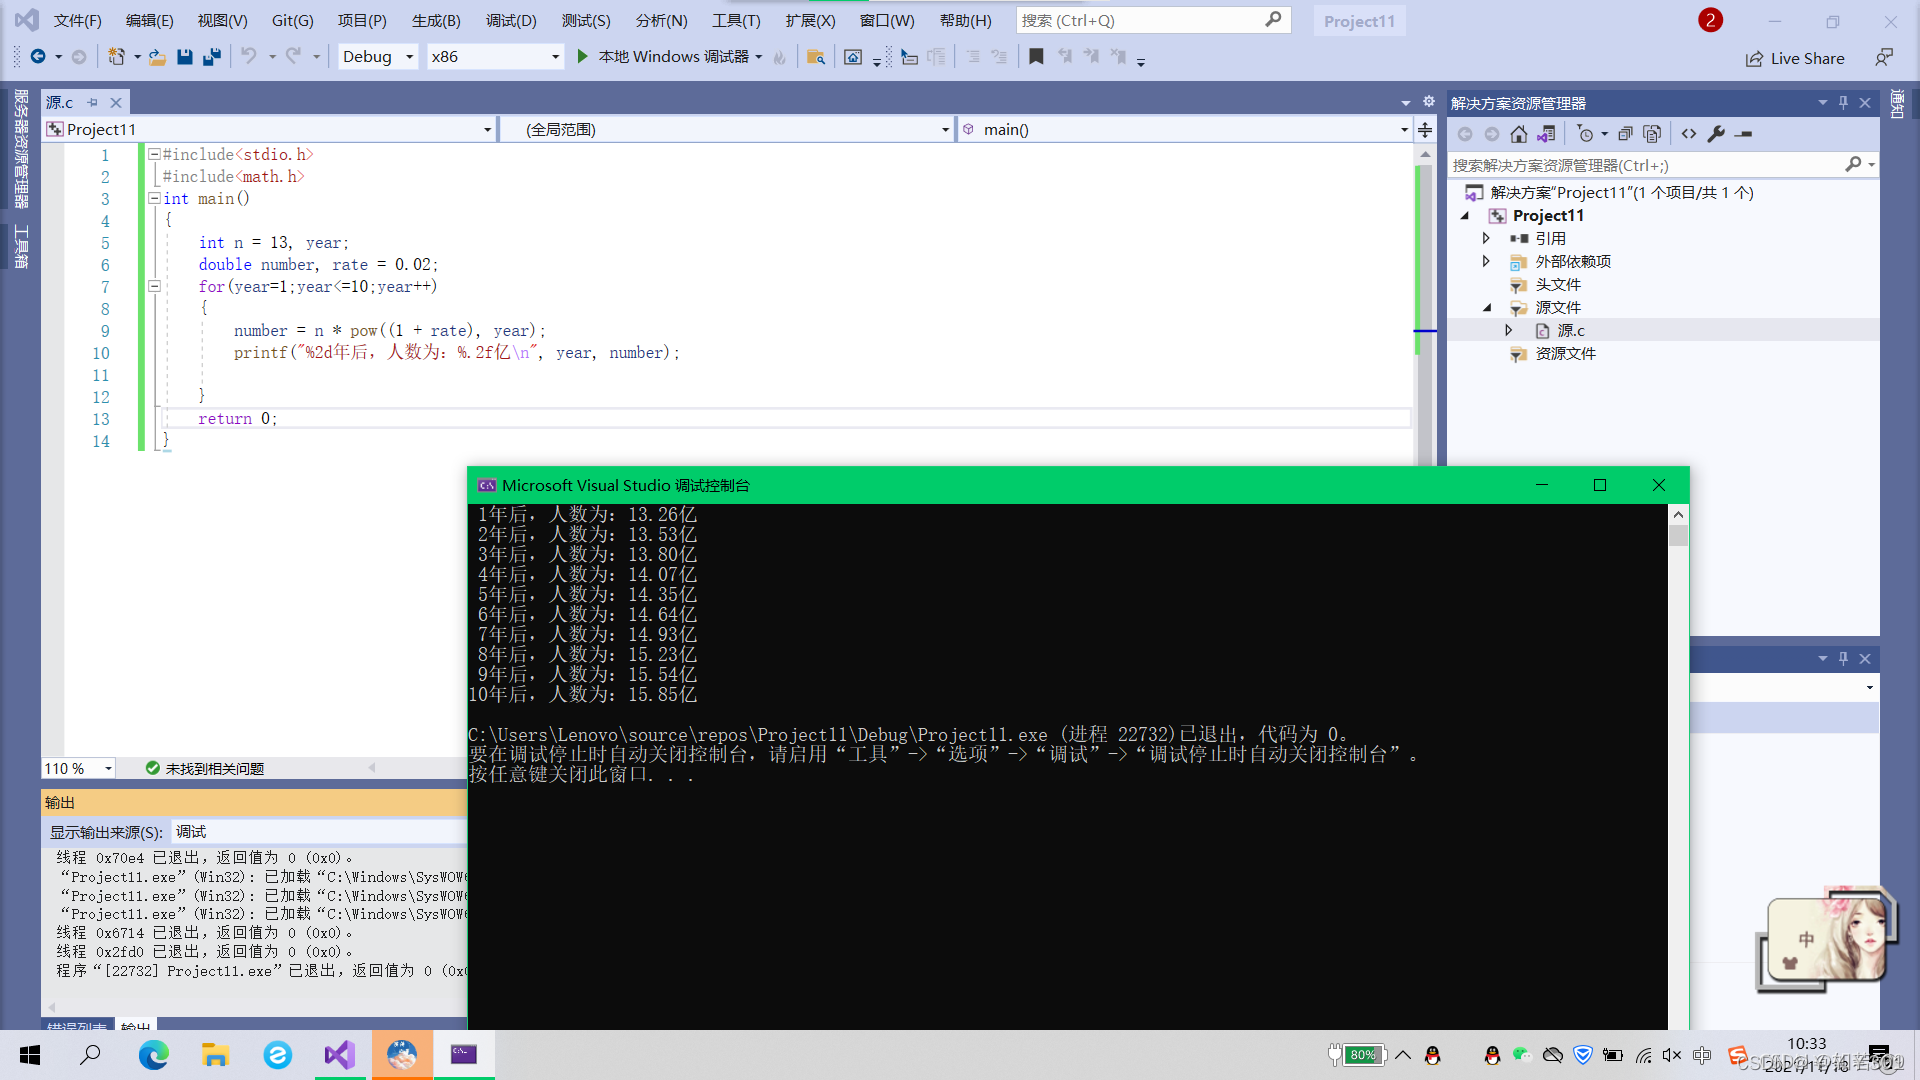This screenshot has width=1920, height=1080.
Task: Click the 未找到相关问题 status indicator
Action: (x=205, y=768)
